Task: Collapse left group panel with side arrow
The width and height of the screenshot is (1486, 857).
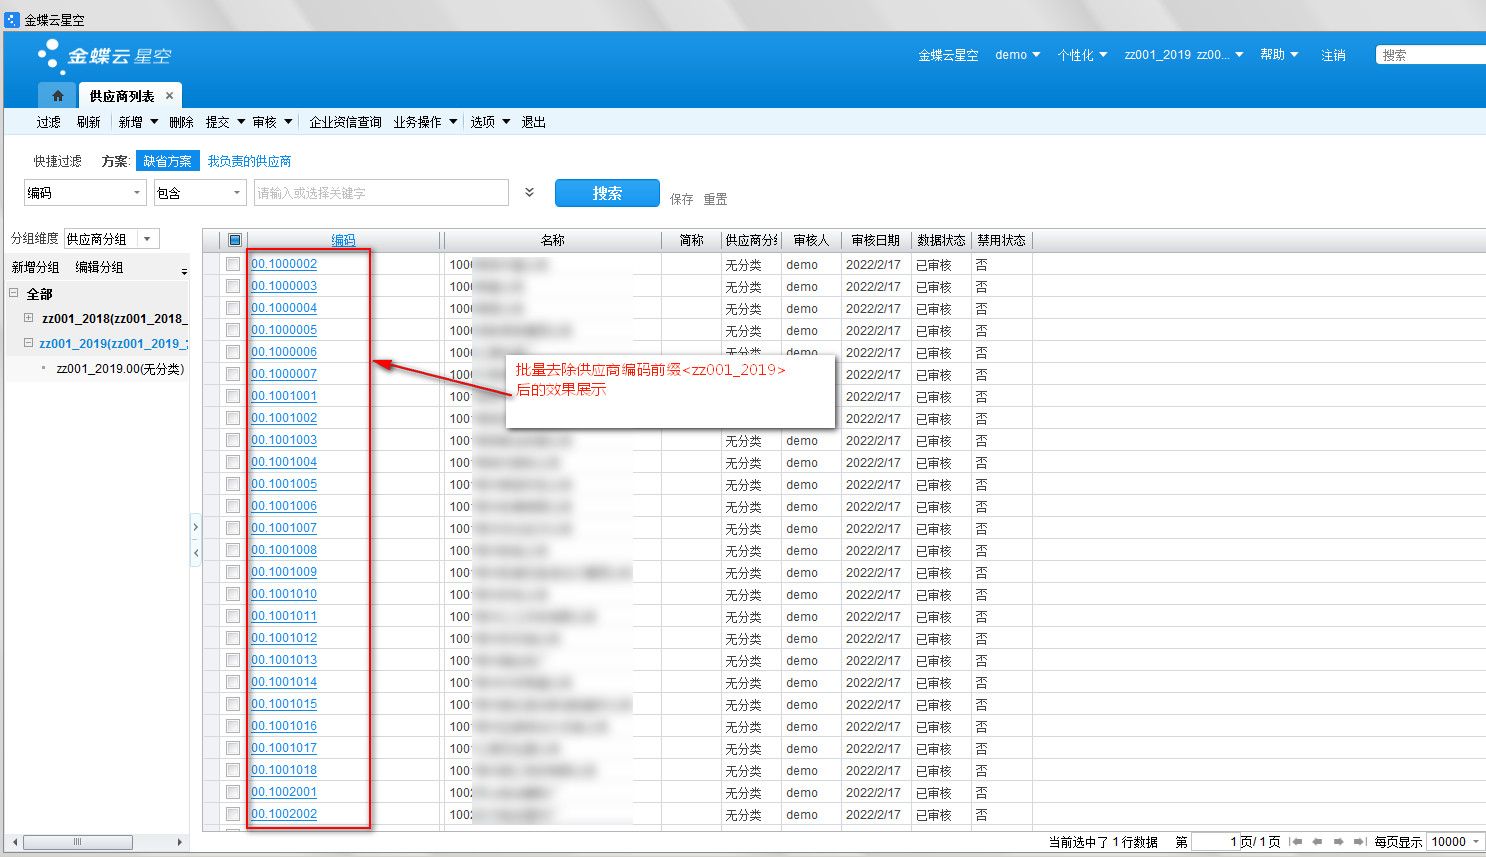Action: pyautogui.click(x=196, y=552)
